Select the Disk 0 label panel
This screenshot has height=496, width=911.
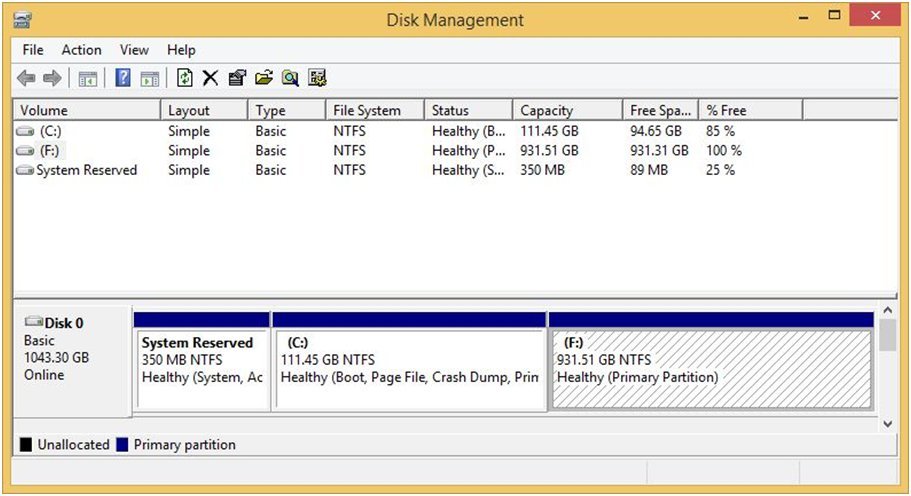coord(70,360)
